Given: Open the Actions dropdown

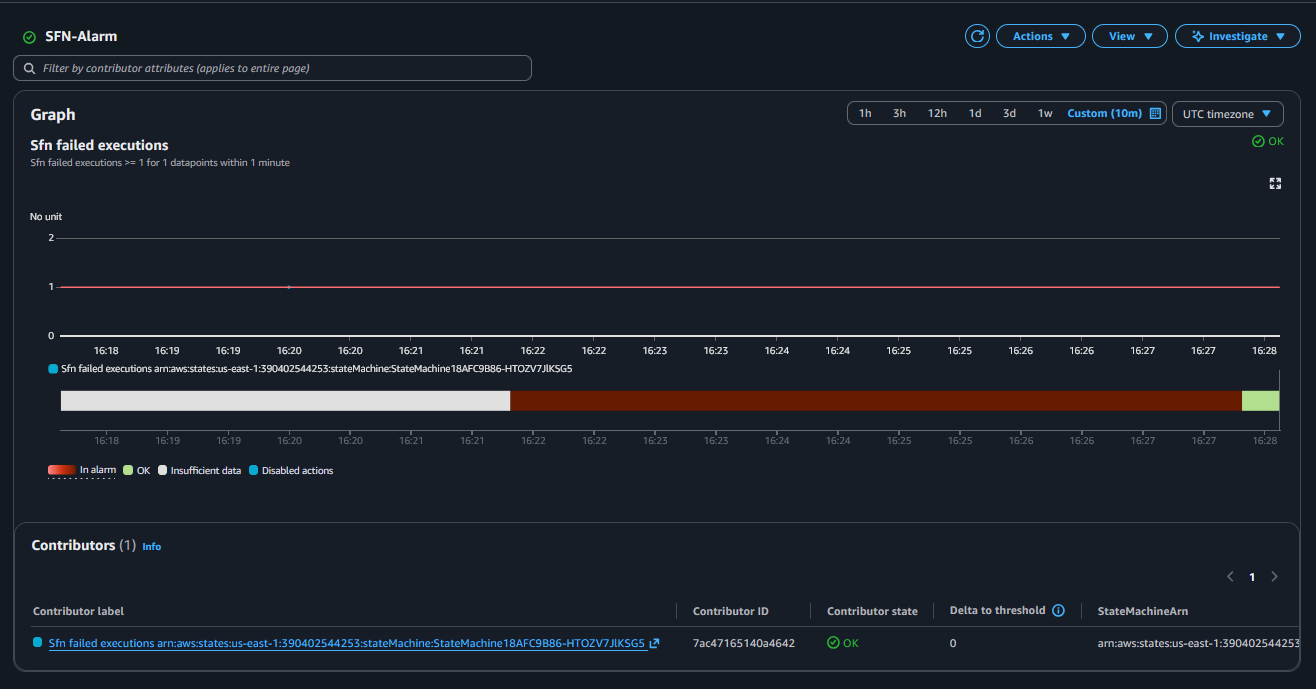Looking at the screenshot, I should (1040, 36).
